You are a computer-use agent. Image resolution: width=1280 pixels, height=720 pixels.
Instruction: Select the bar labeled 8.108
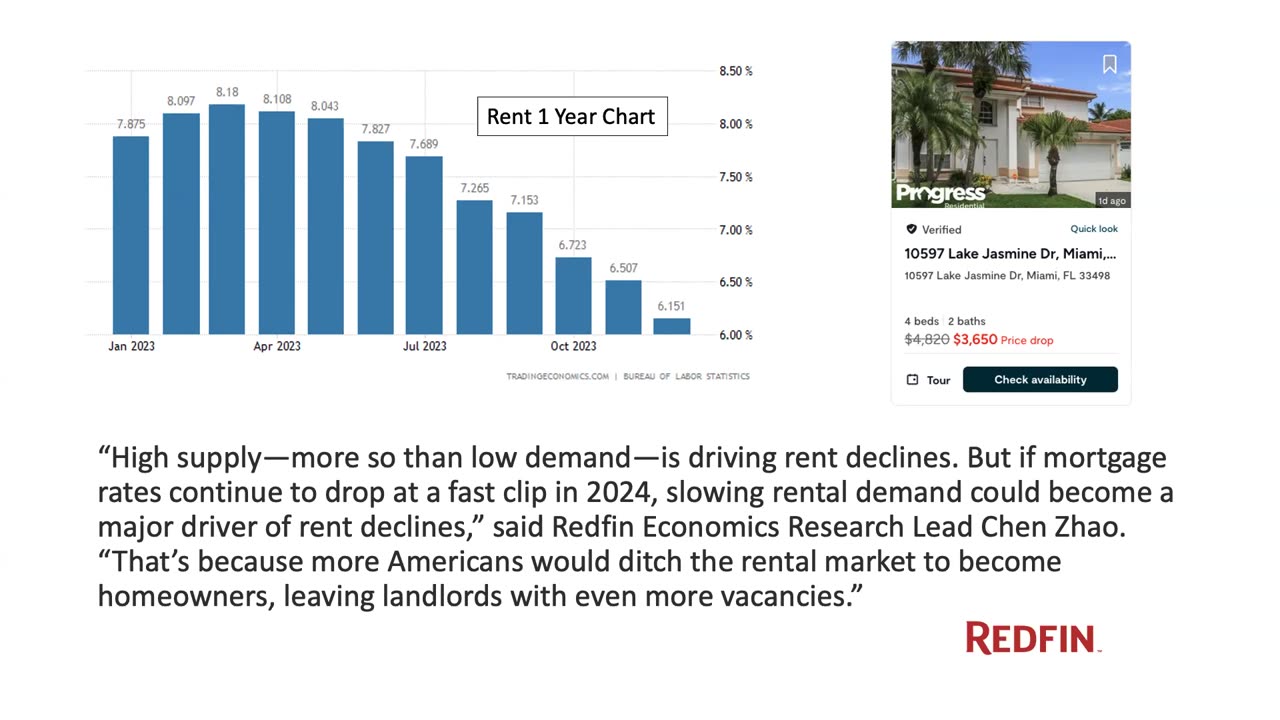(277, 222)
